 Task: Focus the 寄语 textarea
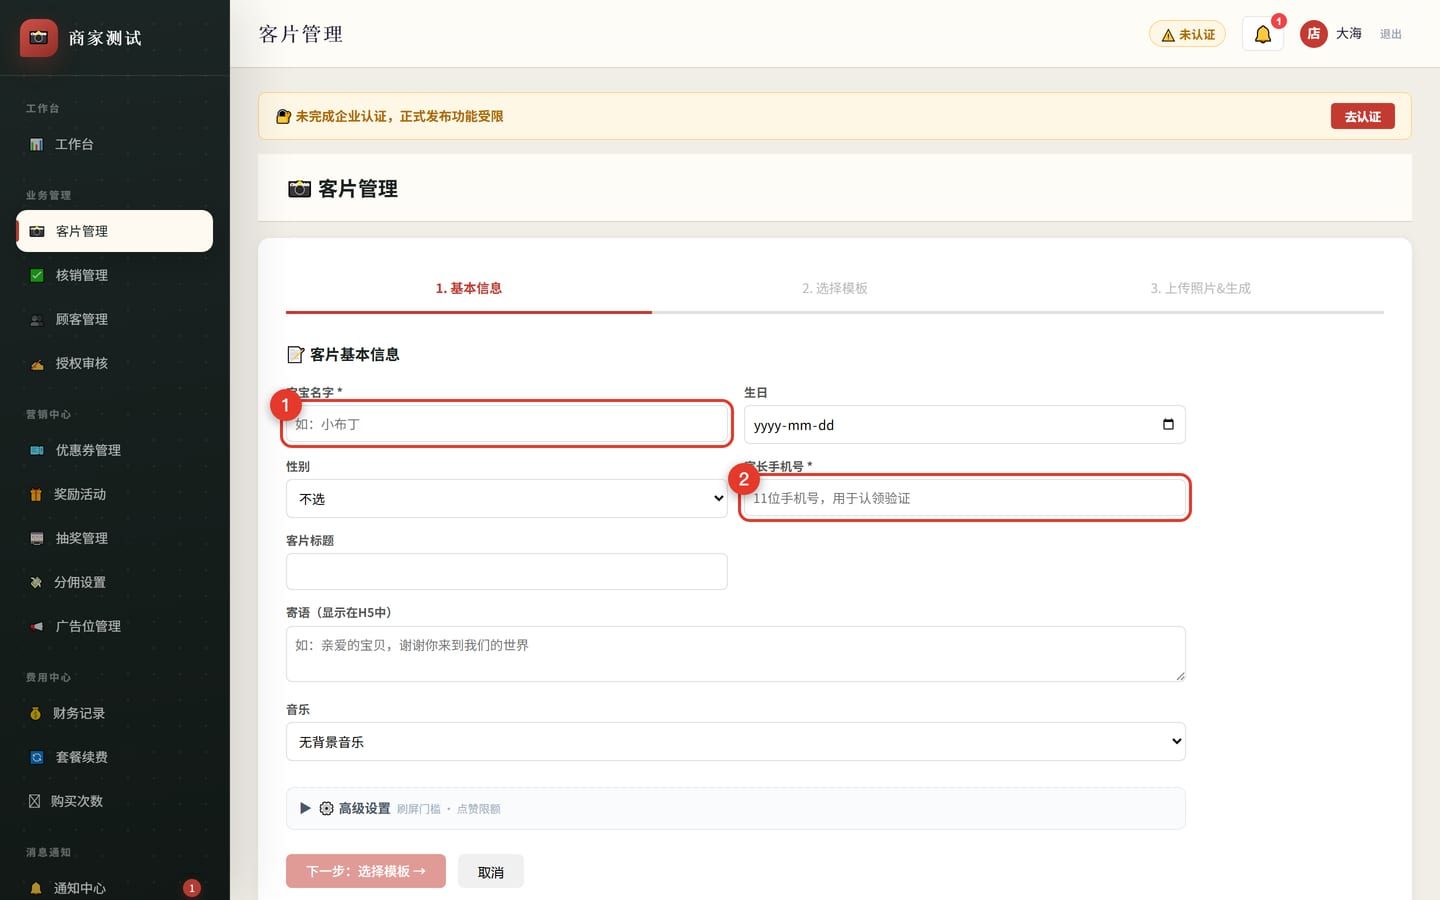(x=736, y=654)
